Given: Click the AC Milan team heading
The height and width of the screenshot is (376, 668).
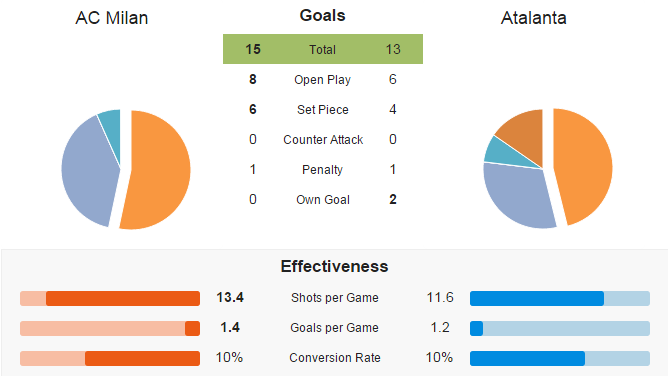Looking at the screenshot, I should [112, 18].
